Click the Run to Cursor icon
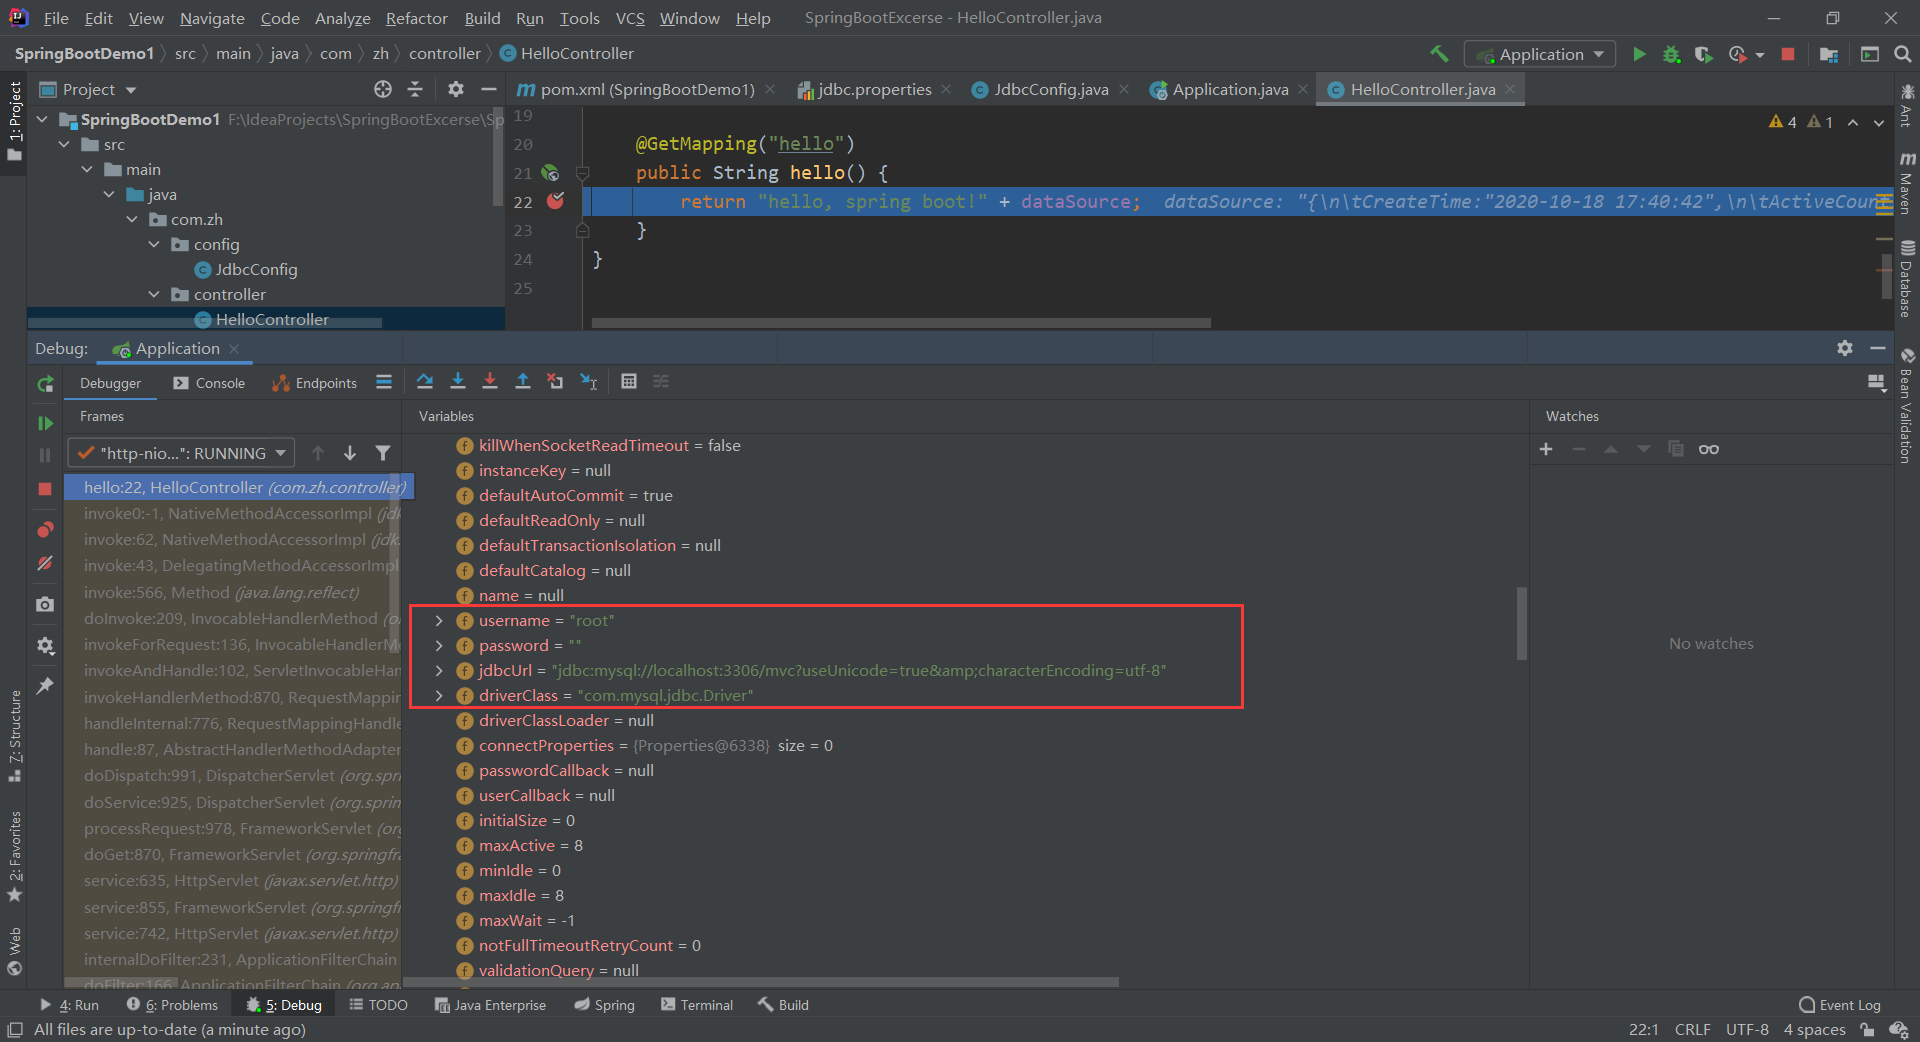The height and width of the screenshot is (1042, 1920). point(589,381)
